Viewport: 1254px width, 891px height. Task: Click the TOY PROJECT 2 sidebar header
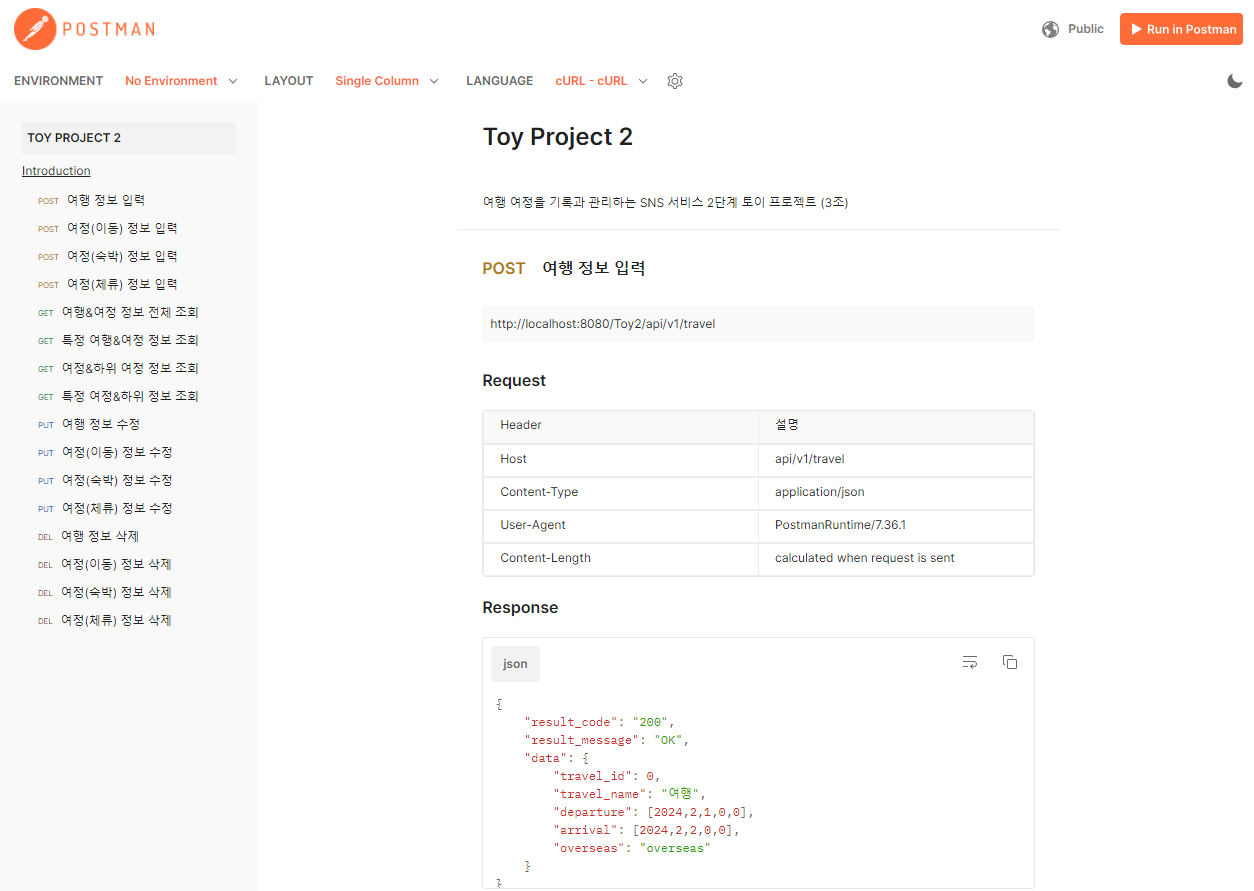pyautogui.click(x=128, y=138)
